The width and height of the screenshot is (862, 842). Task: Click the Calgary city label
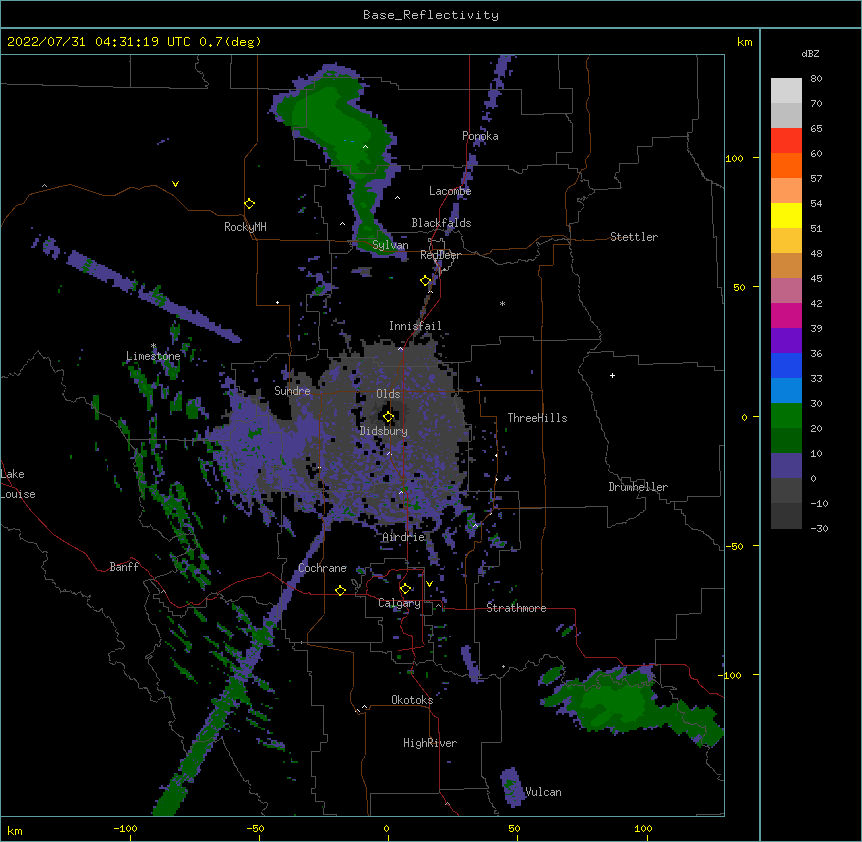point(399,603)
